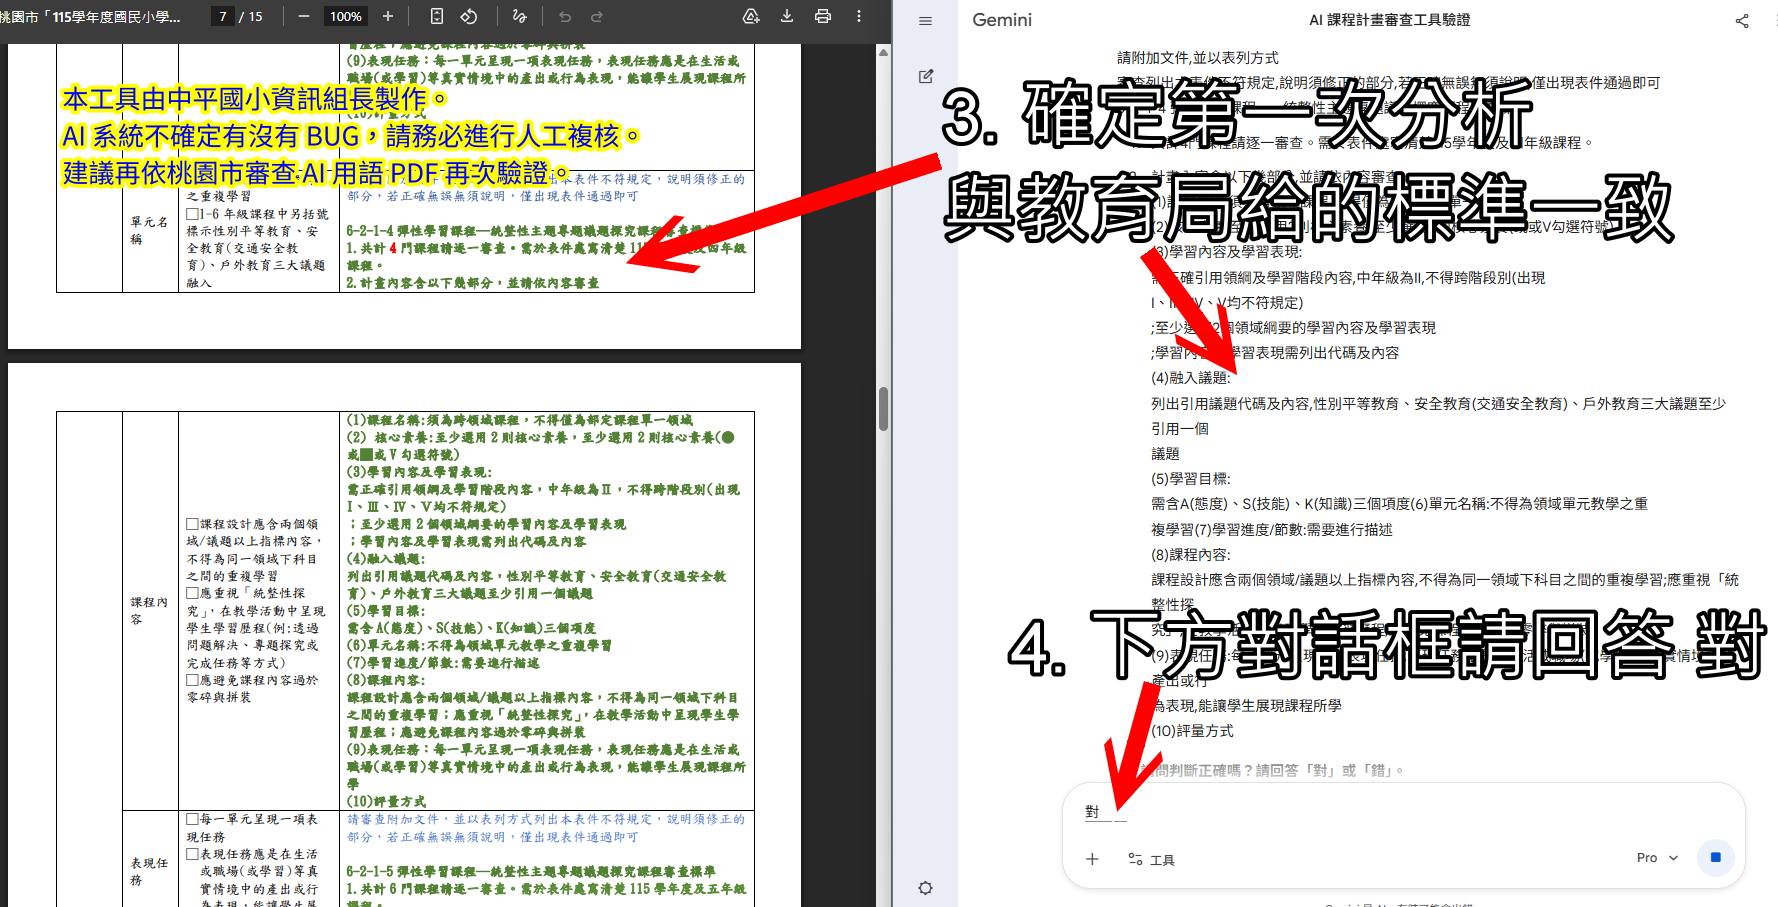Screen dimensions: 1778x907
Task: Click (10)評量方式 line in Gemini reply
Action: tap(1192, 731)
